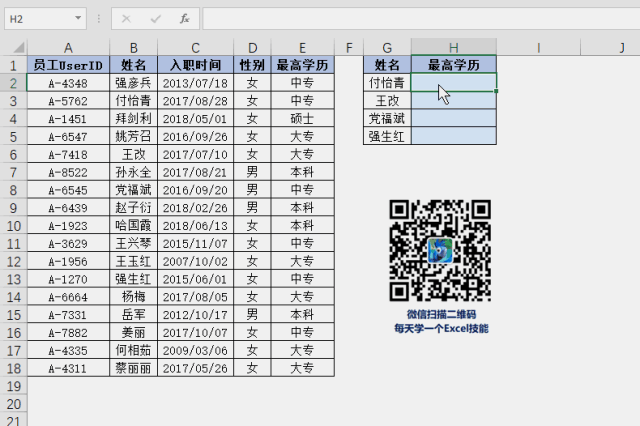
Task: Click the 员工UserID header cell
Action: point(68,65)
